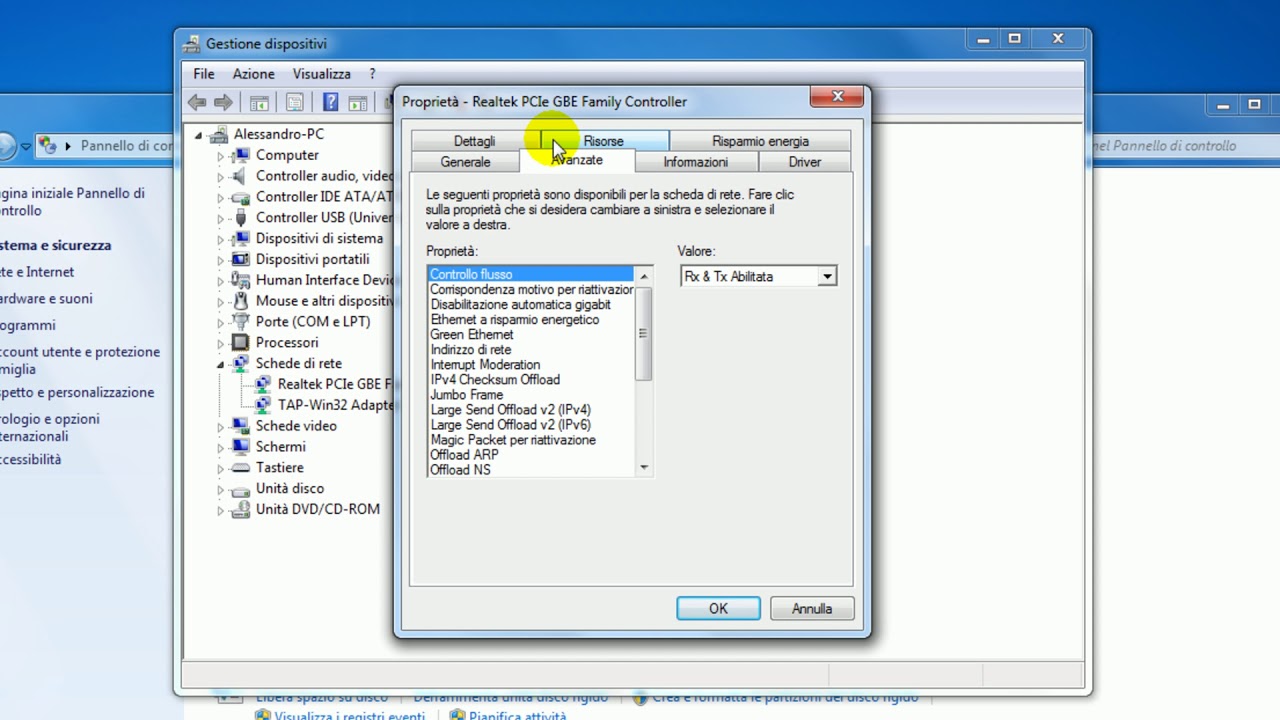
Task: Click the Schede video icon
Action: pos(240,426)
